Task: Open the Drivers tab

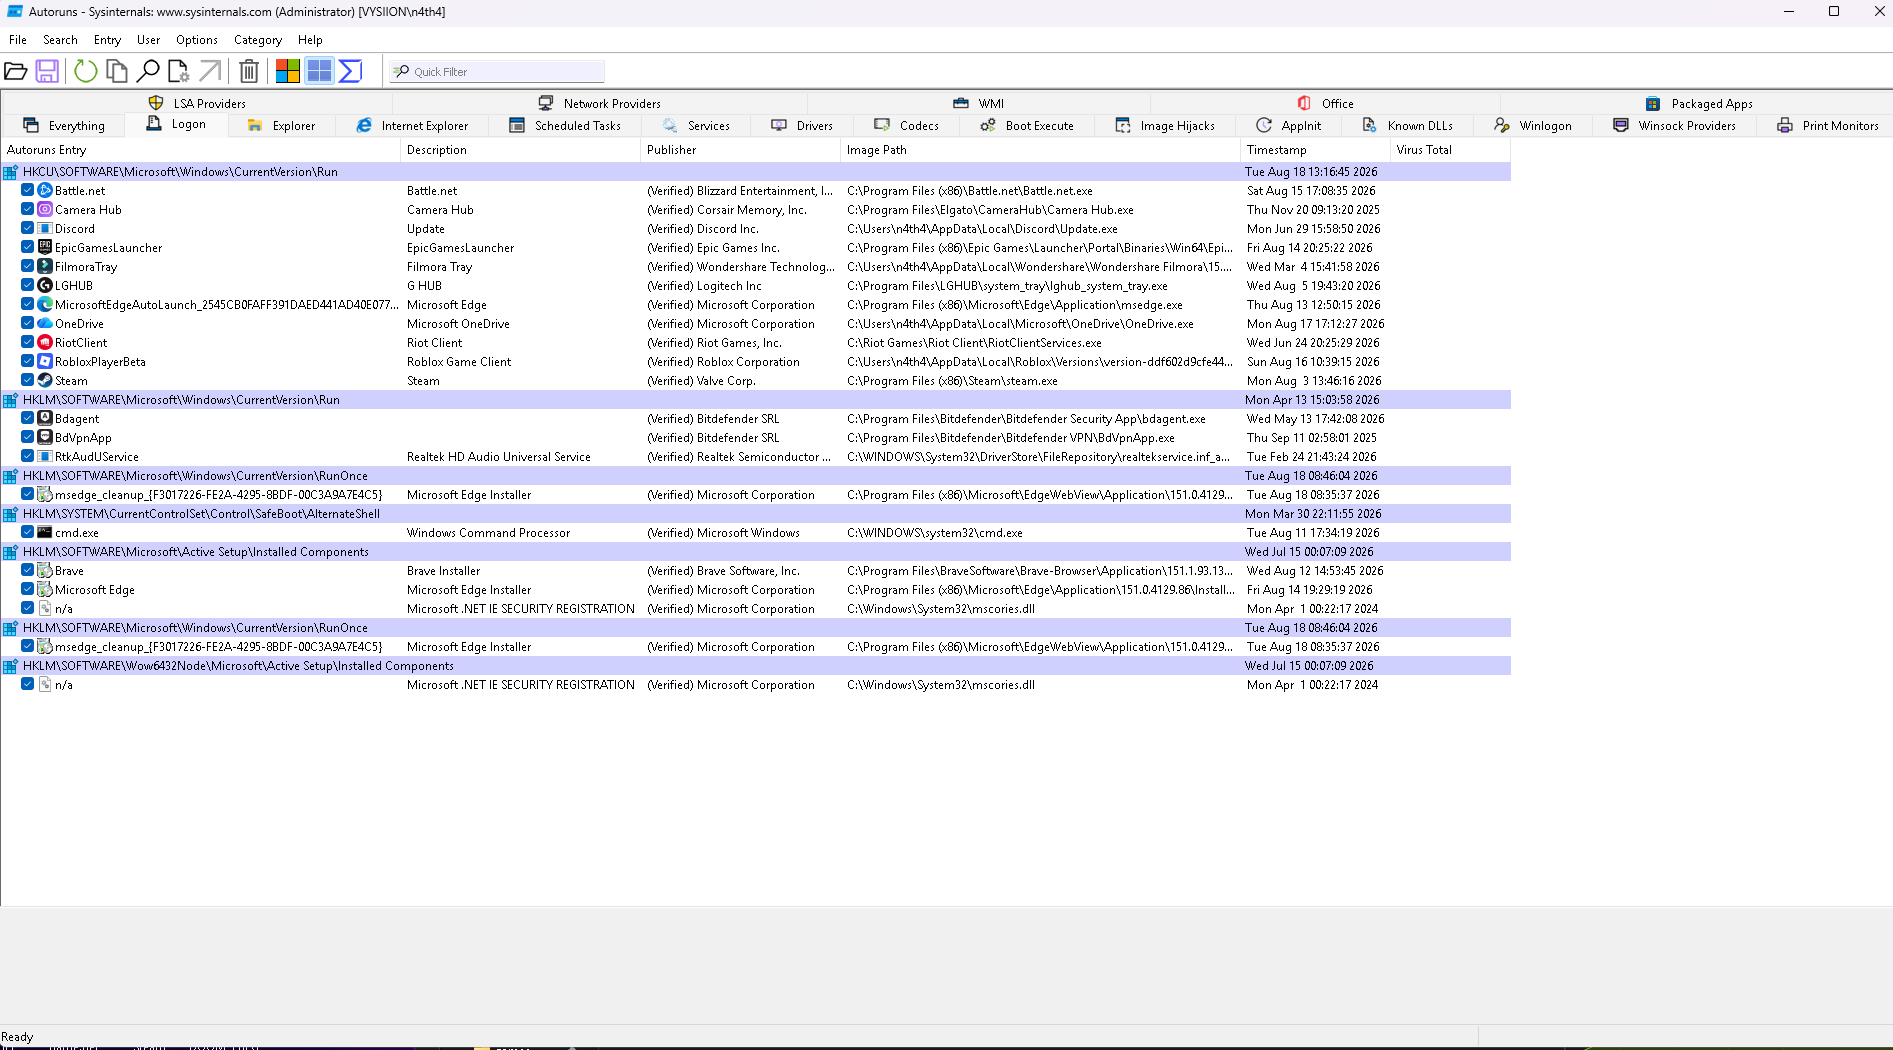Action: (802, 126)
